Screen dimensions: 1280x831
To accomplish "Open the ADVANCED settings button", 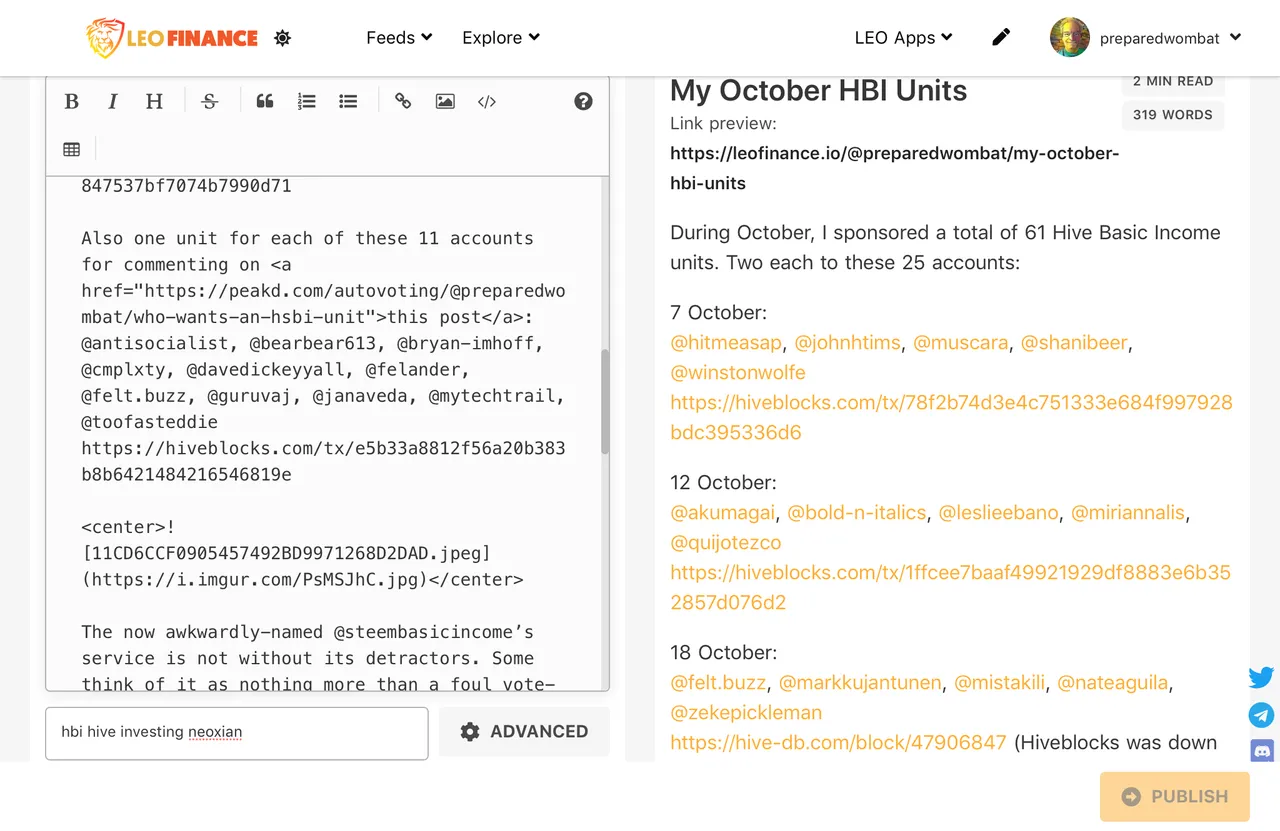I will [x=524, y=732].
